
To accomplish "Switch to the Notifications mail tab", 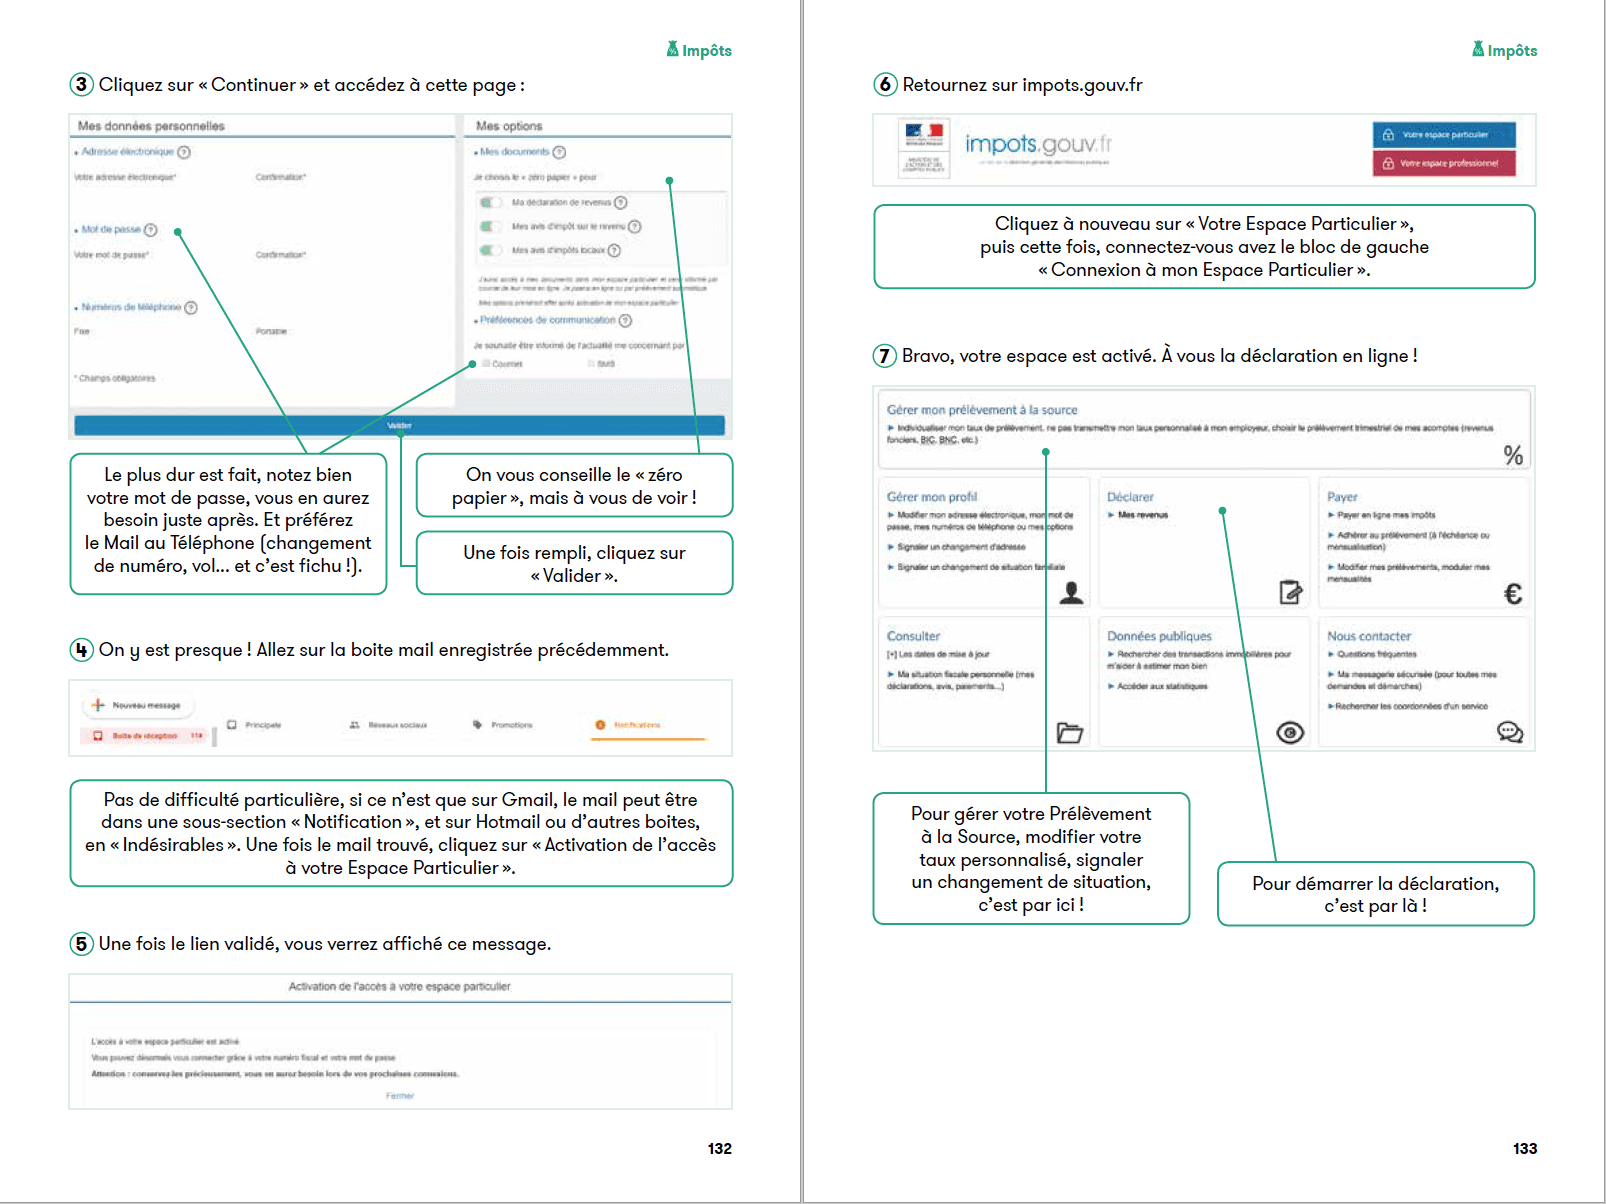I will (637, 725).
